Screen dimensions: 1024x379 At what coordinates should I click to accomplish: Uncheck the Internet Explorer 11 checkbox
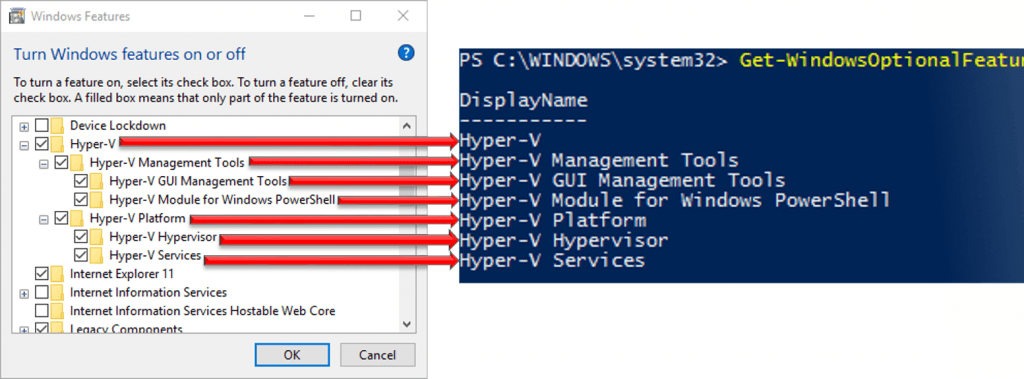(42, 274)
